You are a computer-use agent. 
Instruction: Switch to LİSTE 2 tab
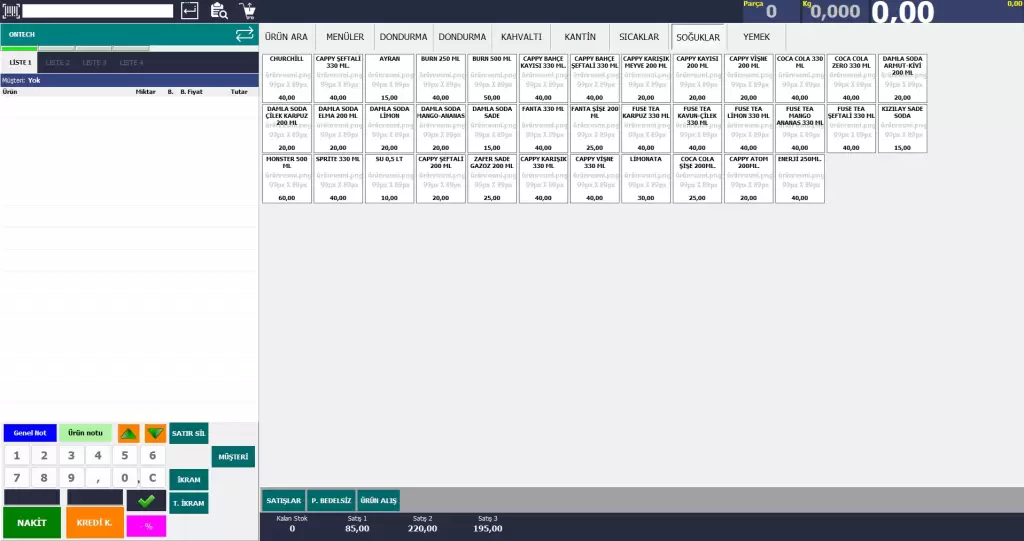click(57, 63)
